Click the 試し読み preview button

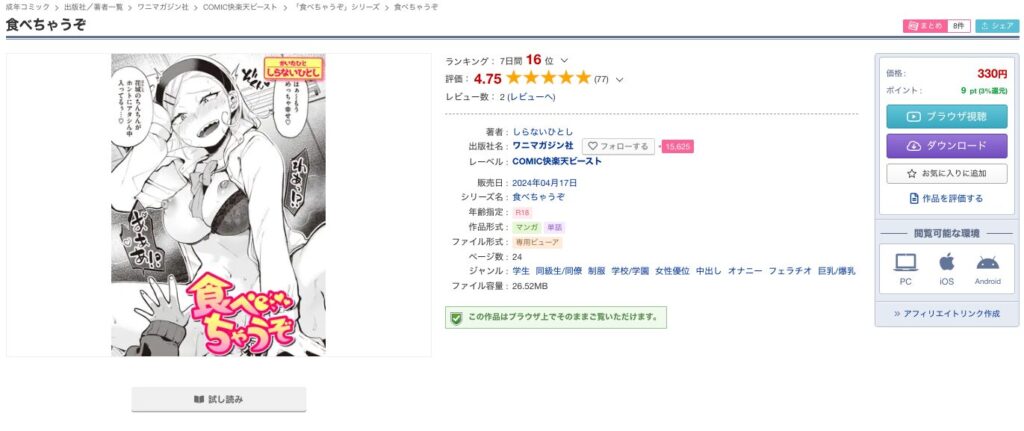[x=219, y=399]
